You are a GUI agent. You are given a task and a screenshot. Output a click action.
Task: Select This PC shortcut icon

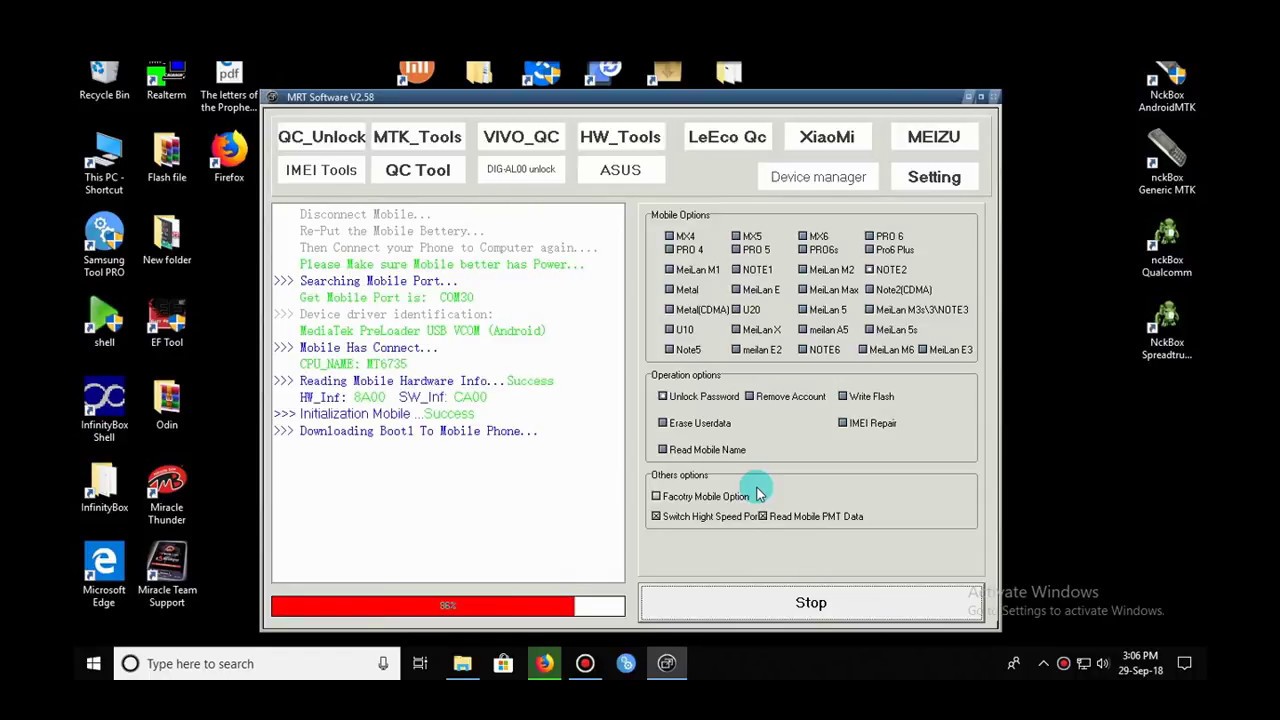[x=104, y=164]
